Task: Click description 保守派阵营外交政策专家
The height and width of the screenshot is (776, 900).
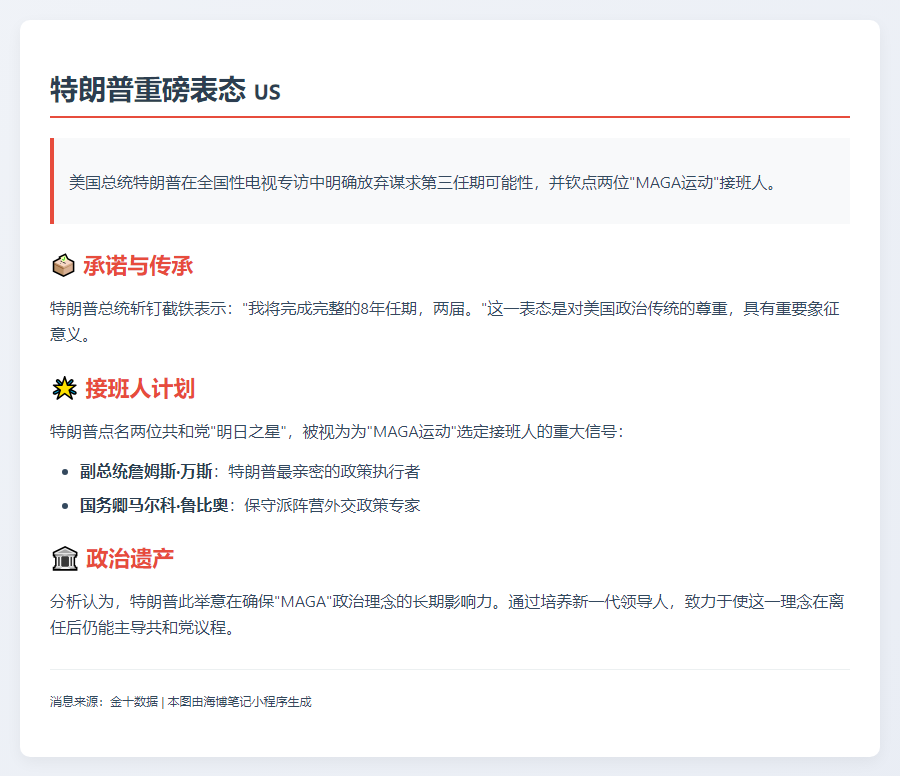Action: (332, 505)
